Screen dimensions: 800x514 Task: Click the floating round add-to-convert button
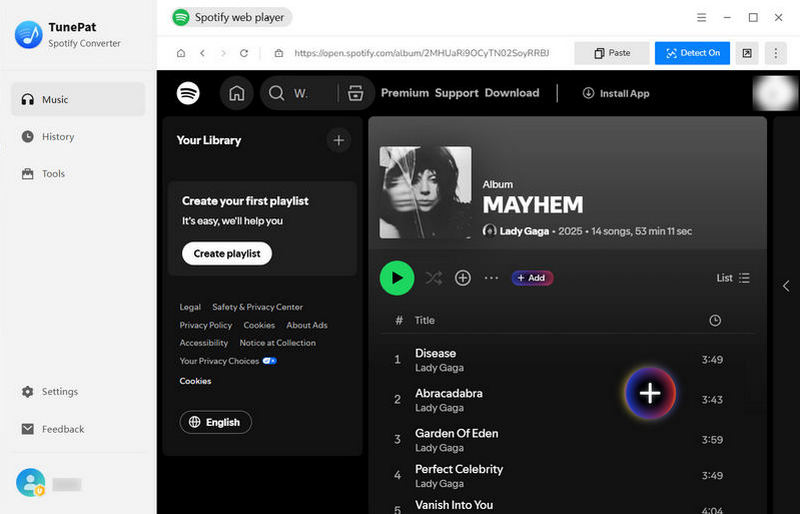[650, 394]
